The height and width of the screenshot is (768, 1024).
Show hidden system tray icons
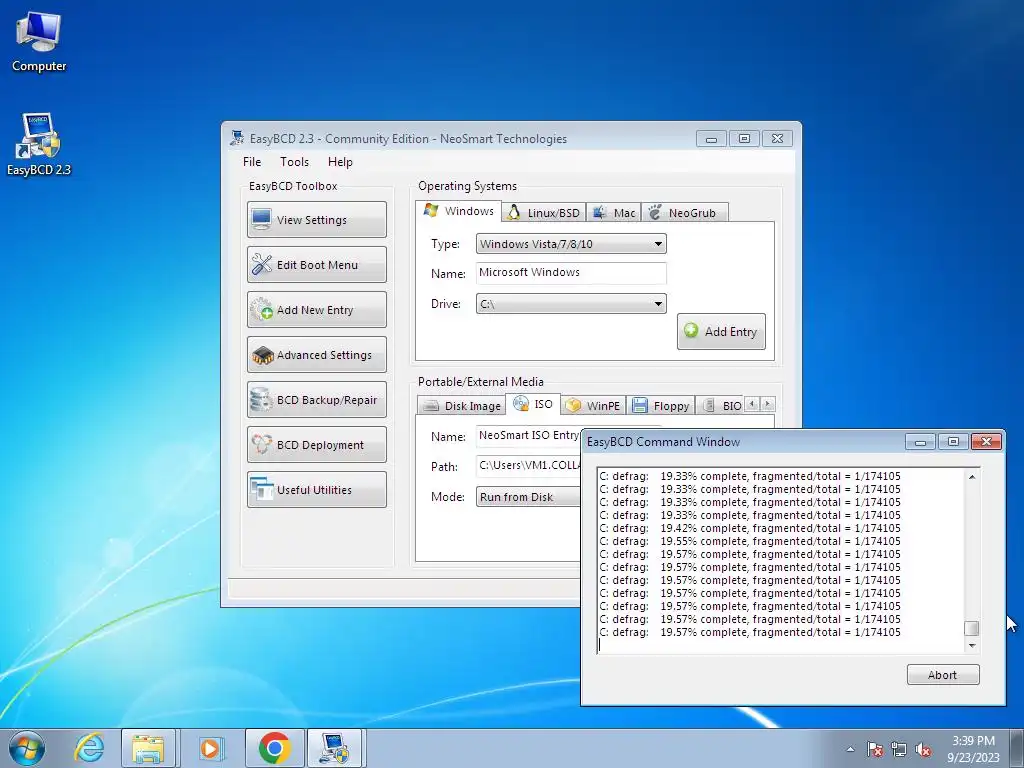tap(850, 749)
